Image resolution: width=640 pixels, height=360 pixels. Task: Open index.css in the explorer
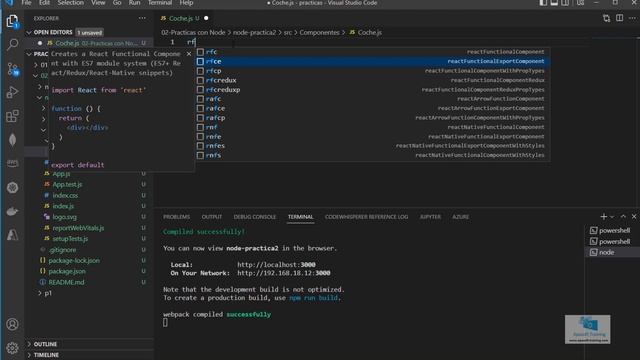[x=65, y=195]
